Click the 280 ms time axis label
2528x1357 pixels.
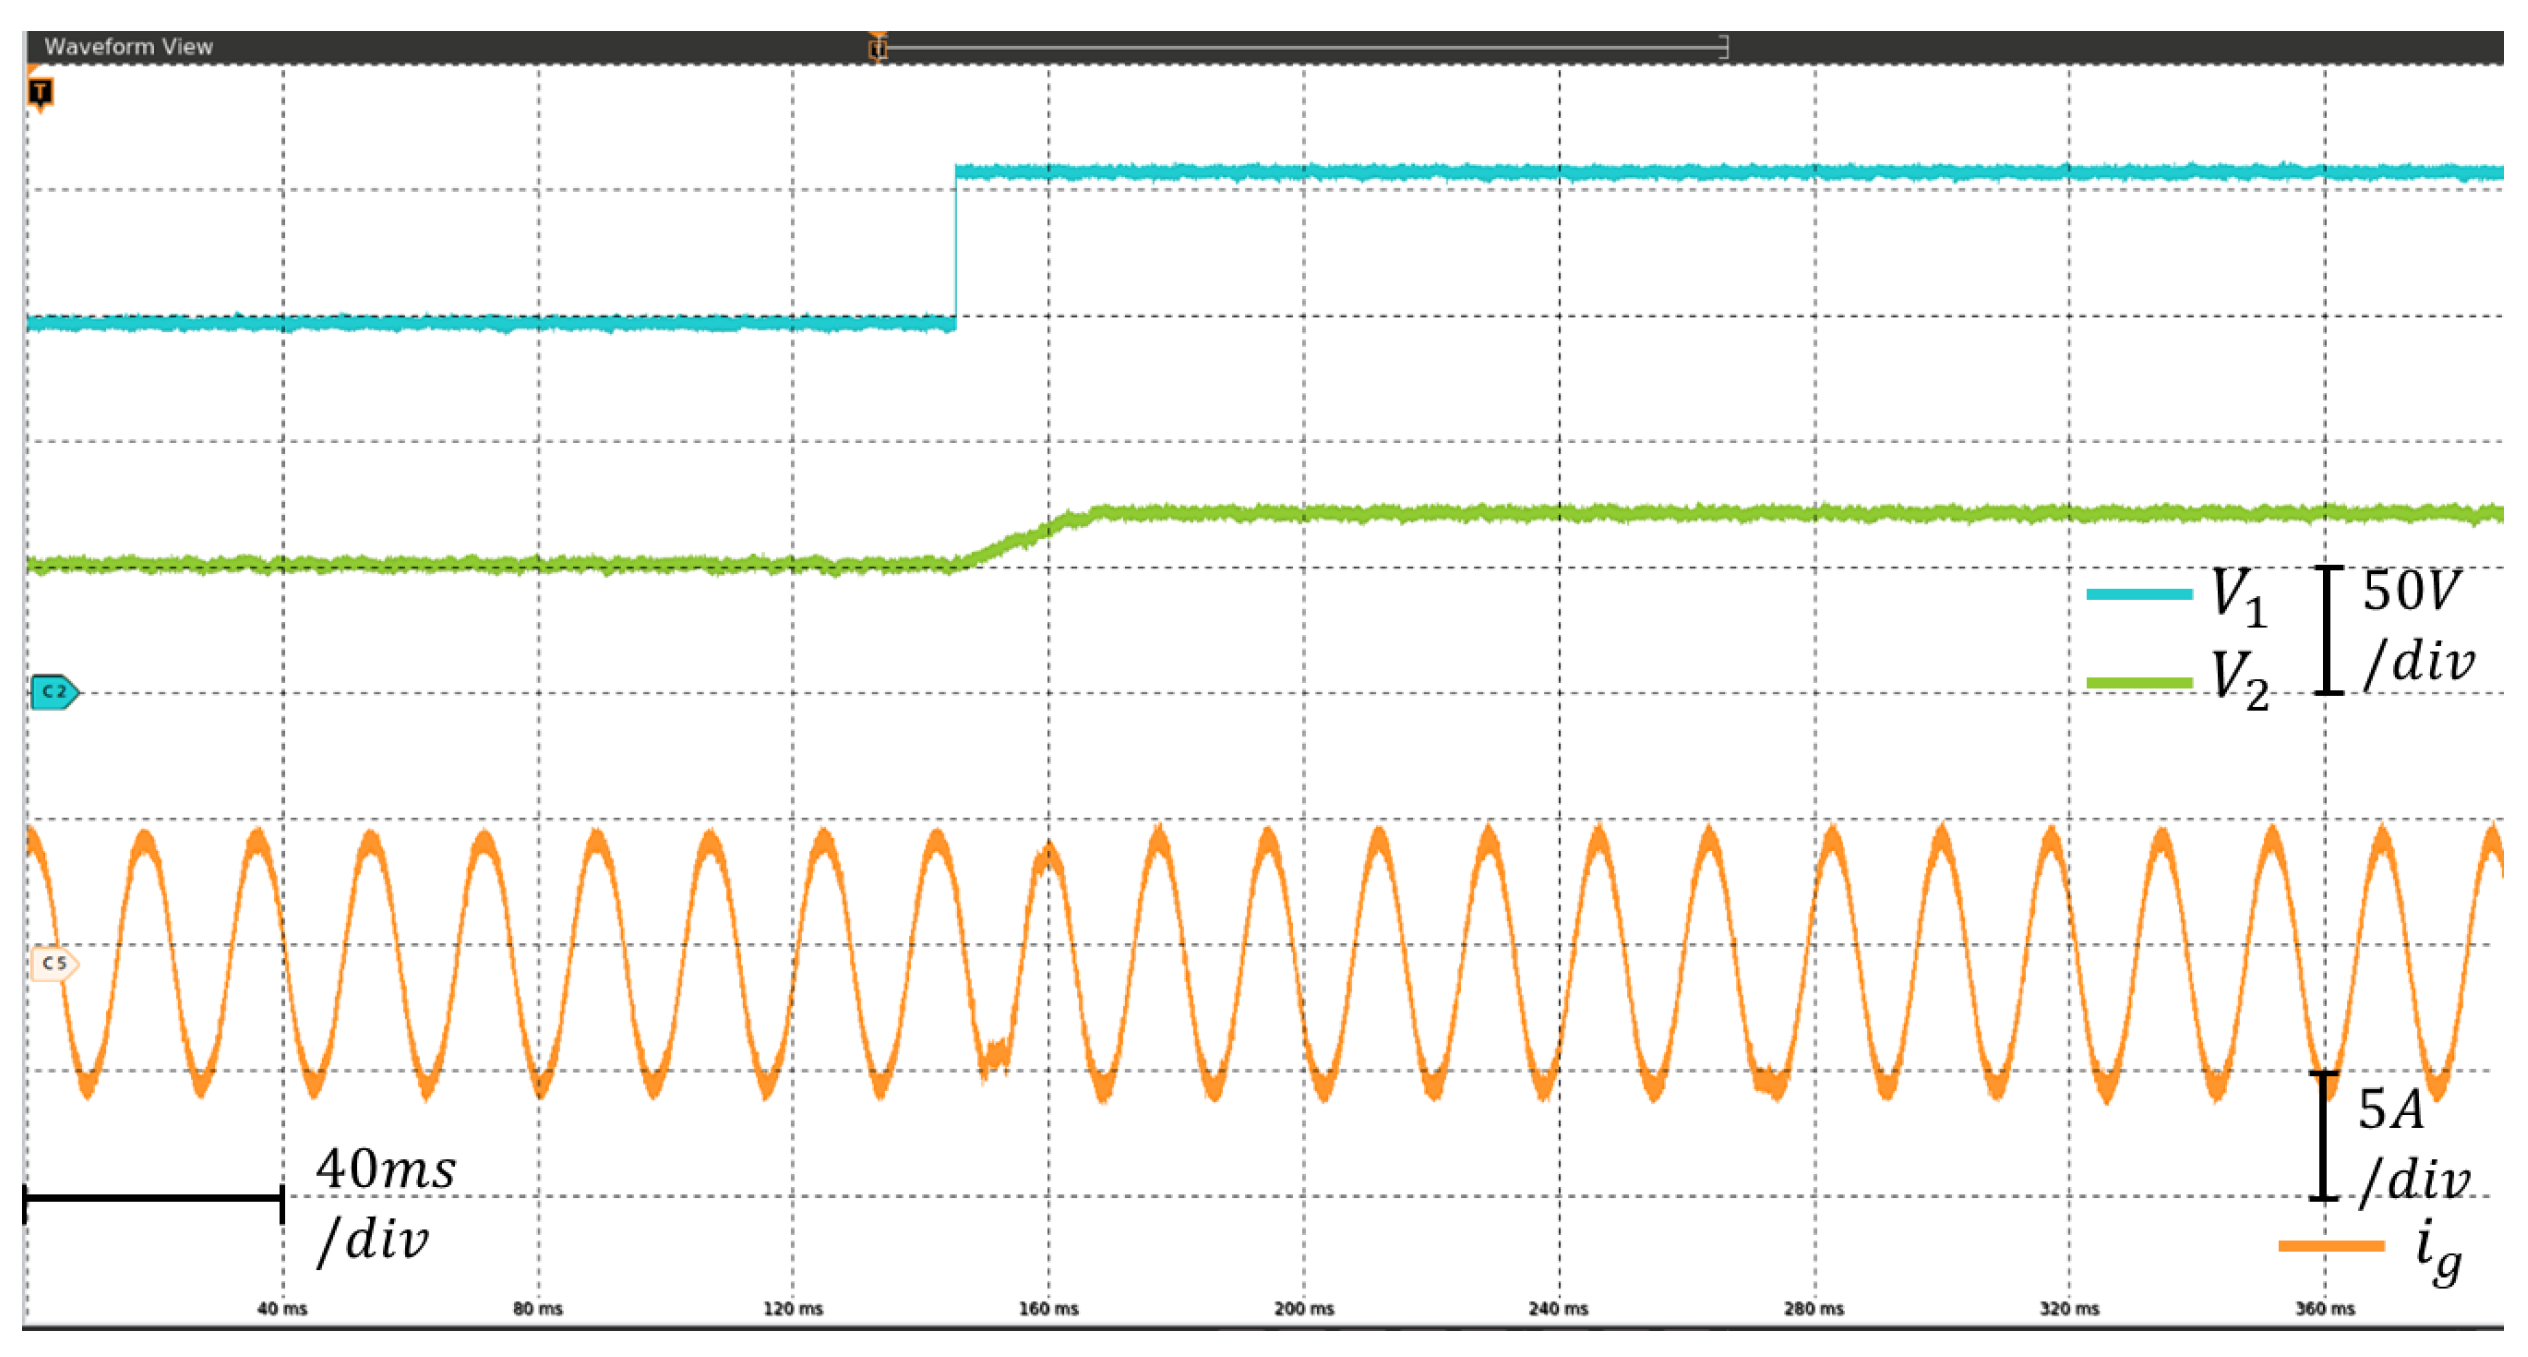[1813, 1308]
